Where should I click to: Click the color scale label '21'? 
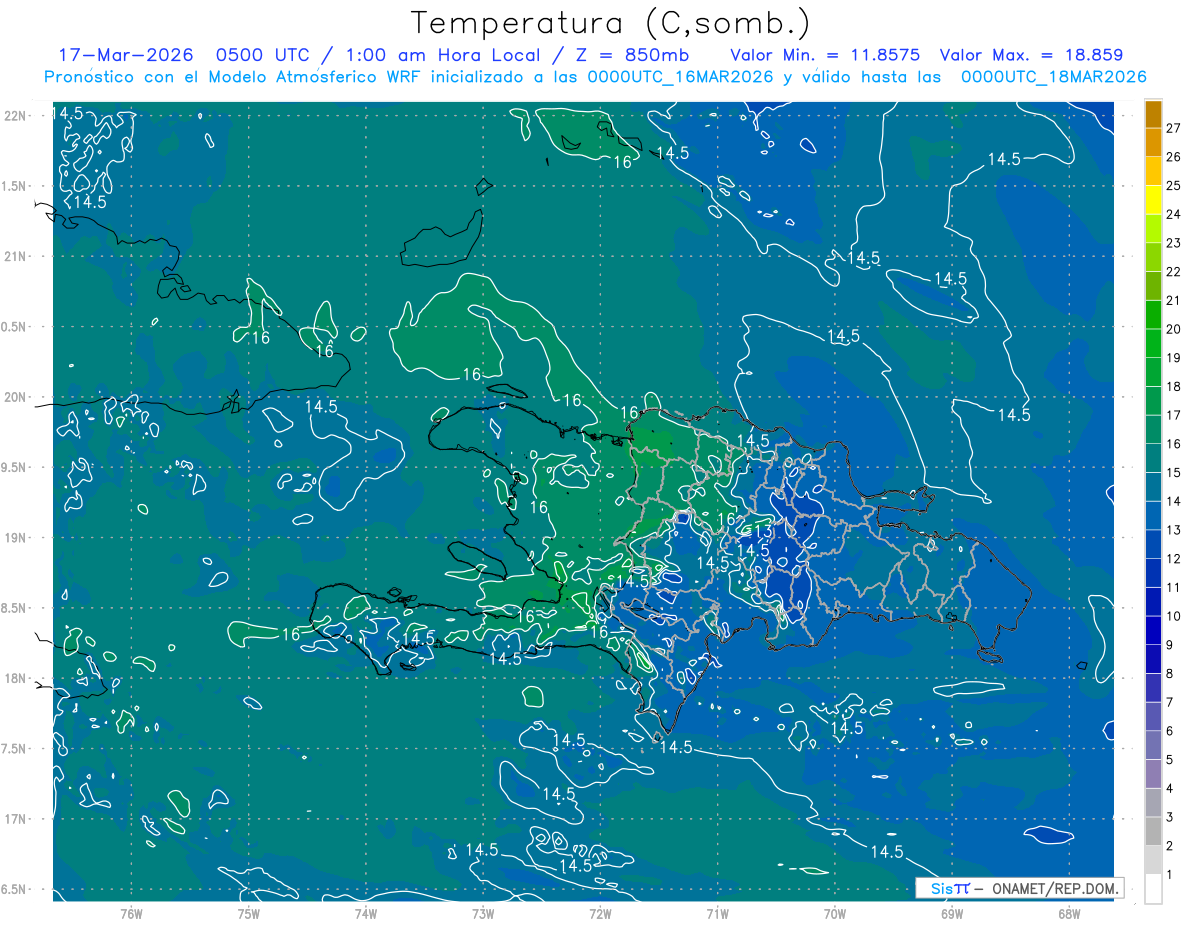coord(1174,301)
